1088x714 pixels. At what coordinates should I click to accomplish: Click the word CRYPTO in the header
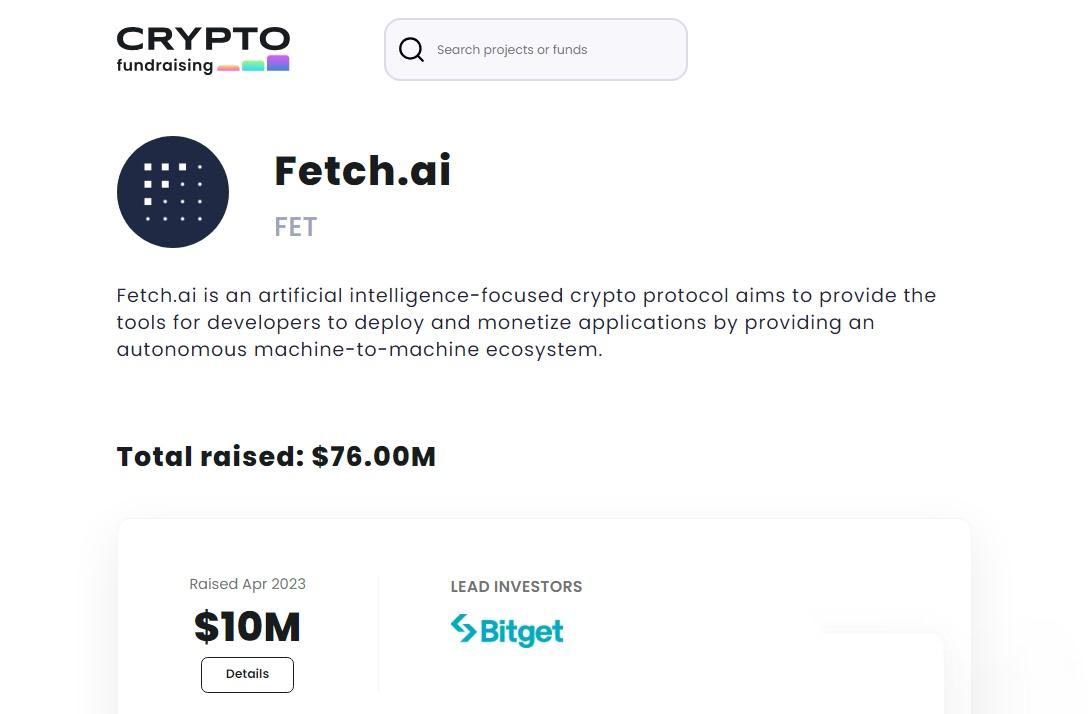point(203,39)
